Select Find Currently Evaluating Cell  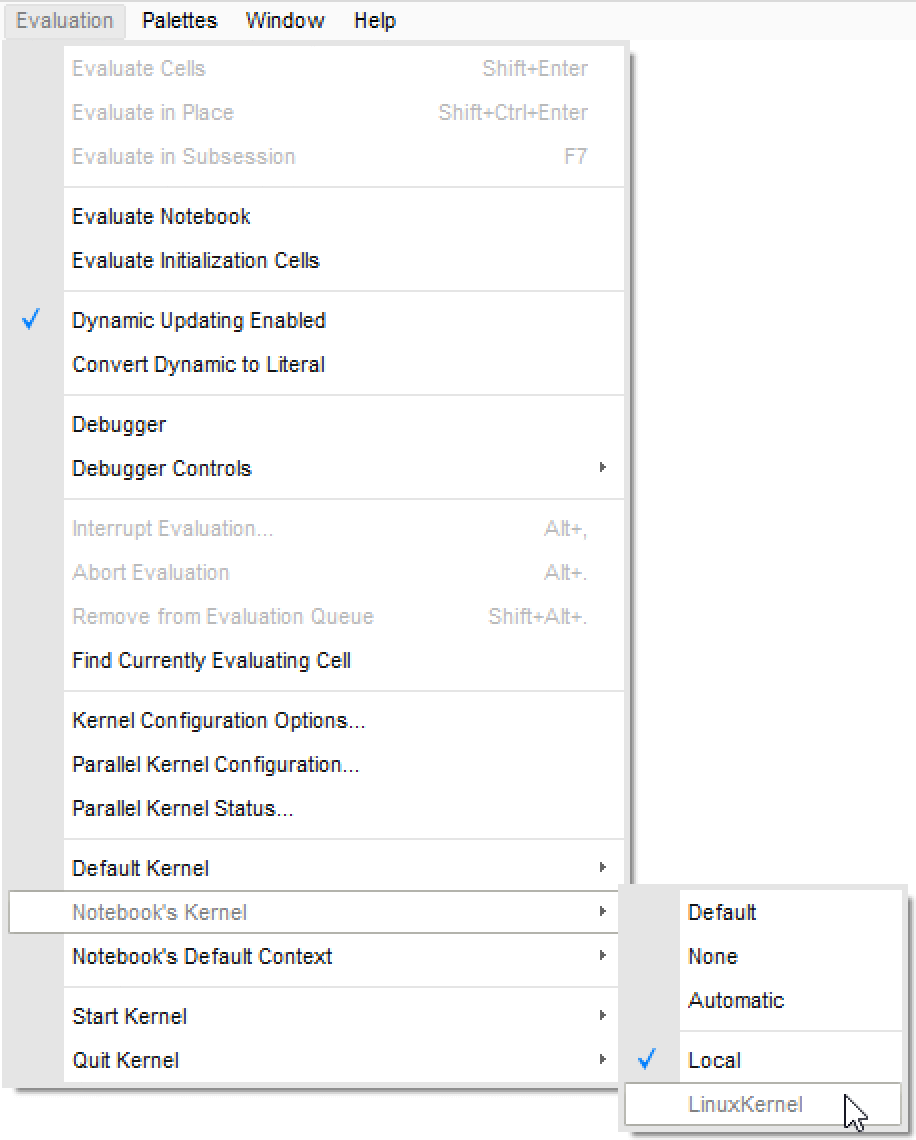(x=211, y=661)
